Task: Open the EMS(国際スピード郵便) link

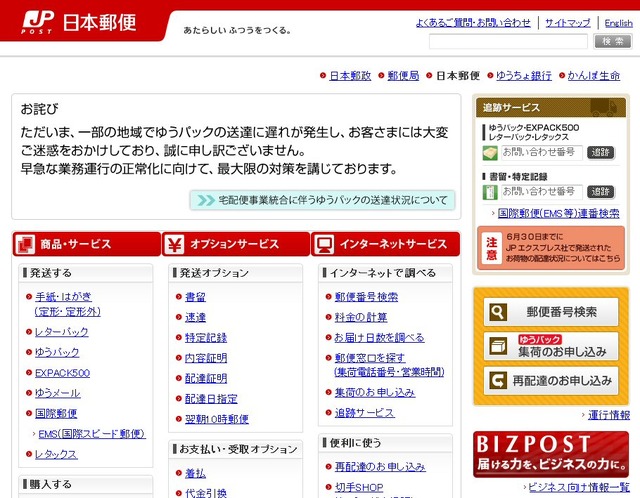Action: (x=92, y=434)
